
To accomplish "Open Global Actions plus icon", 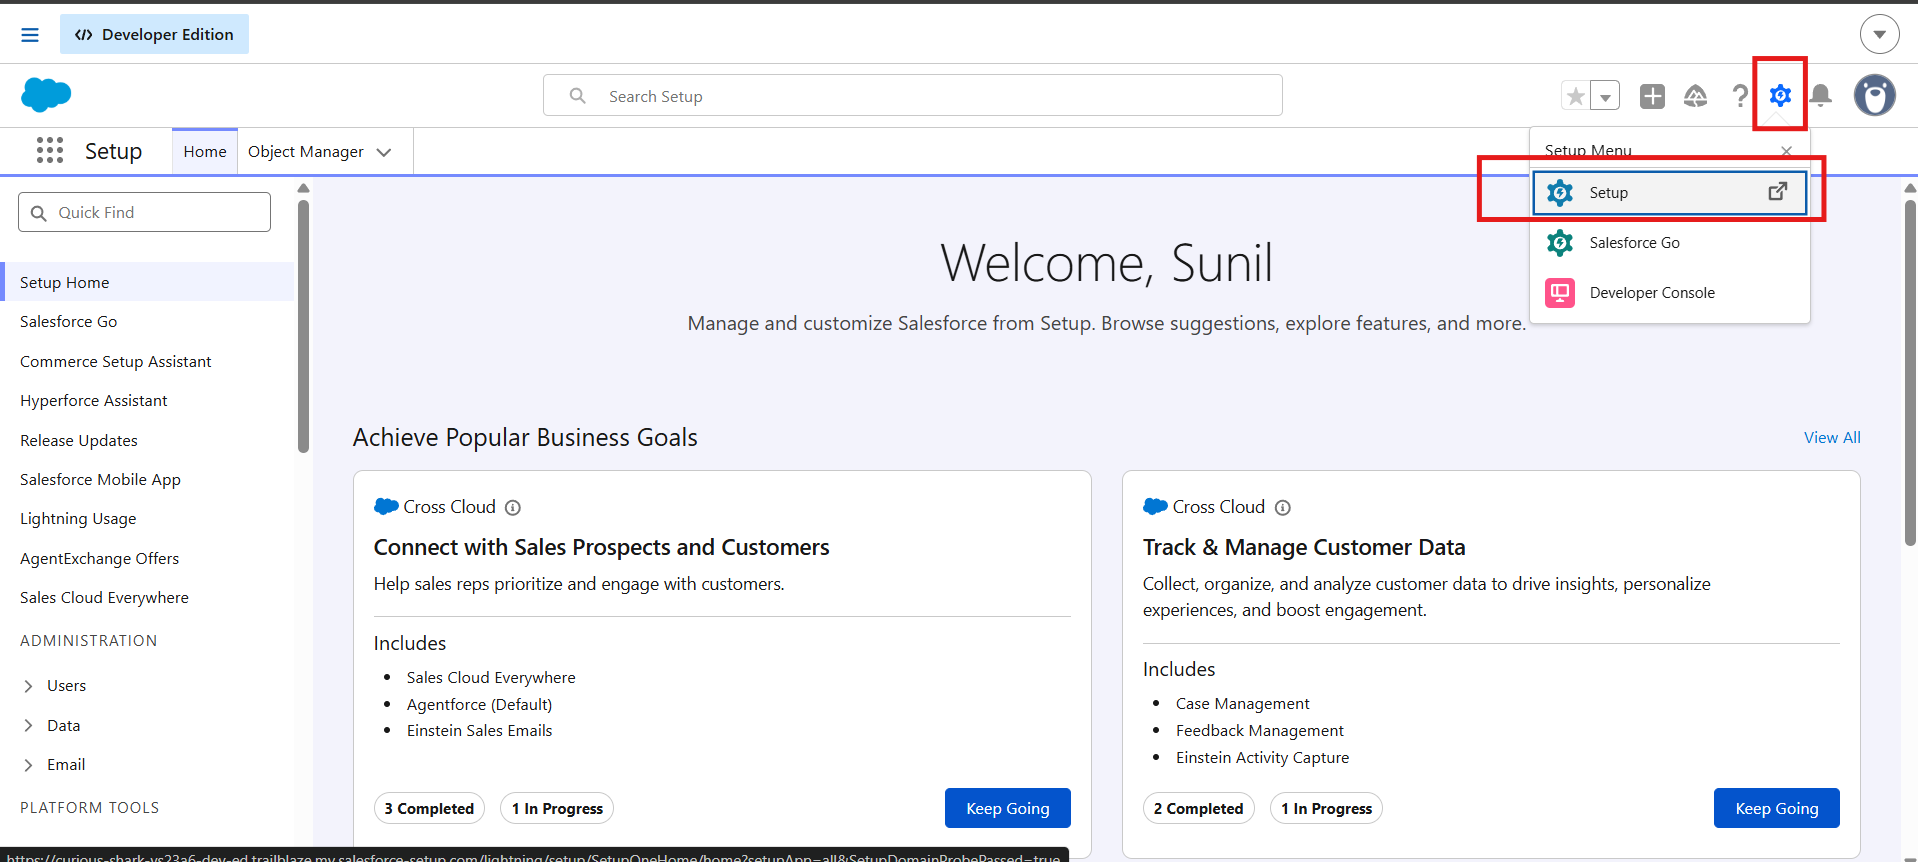I will click(1652, 96).
